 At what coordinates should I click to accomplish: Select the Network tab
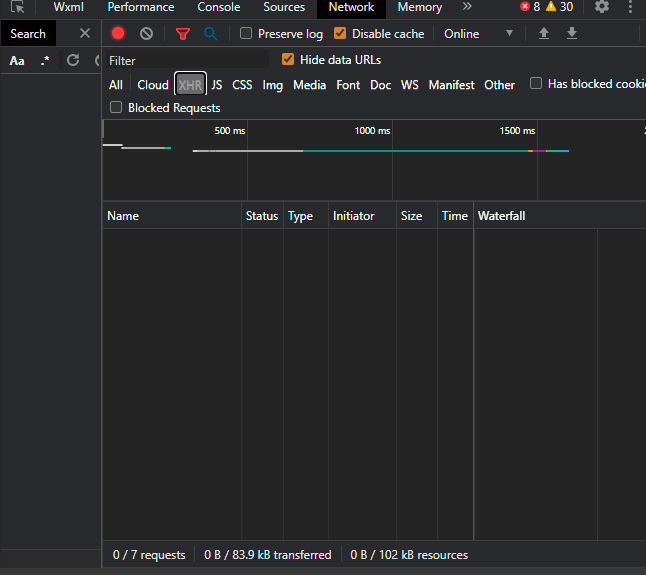pyautogui.click(x=351, y=7)
